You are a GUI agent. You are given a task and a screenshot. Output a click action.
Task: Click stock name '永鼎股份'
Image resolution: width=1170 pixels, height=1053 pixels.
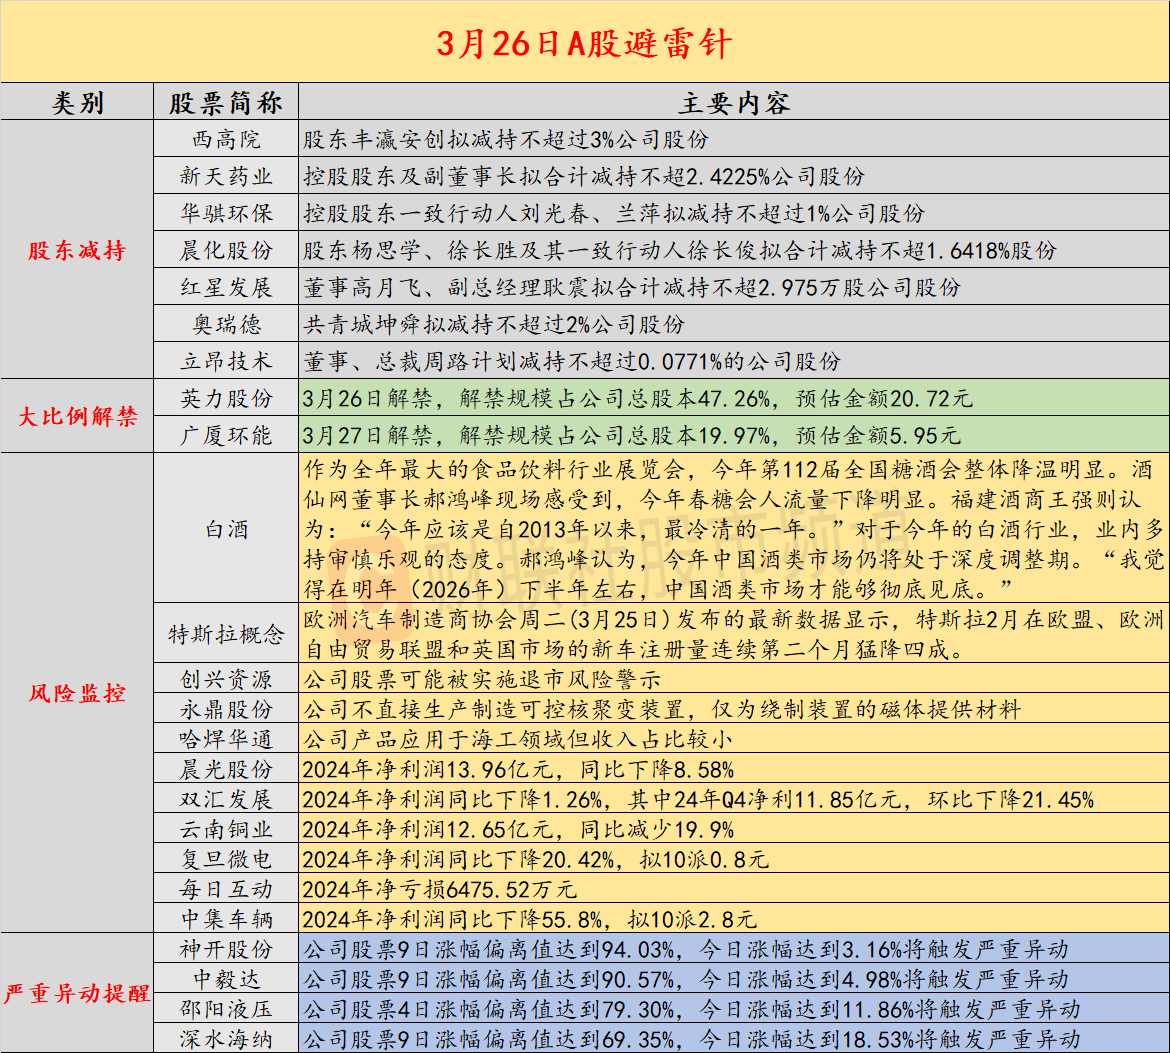click(x=225, y=708)
